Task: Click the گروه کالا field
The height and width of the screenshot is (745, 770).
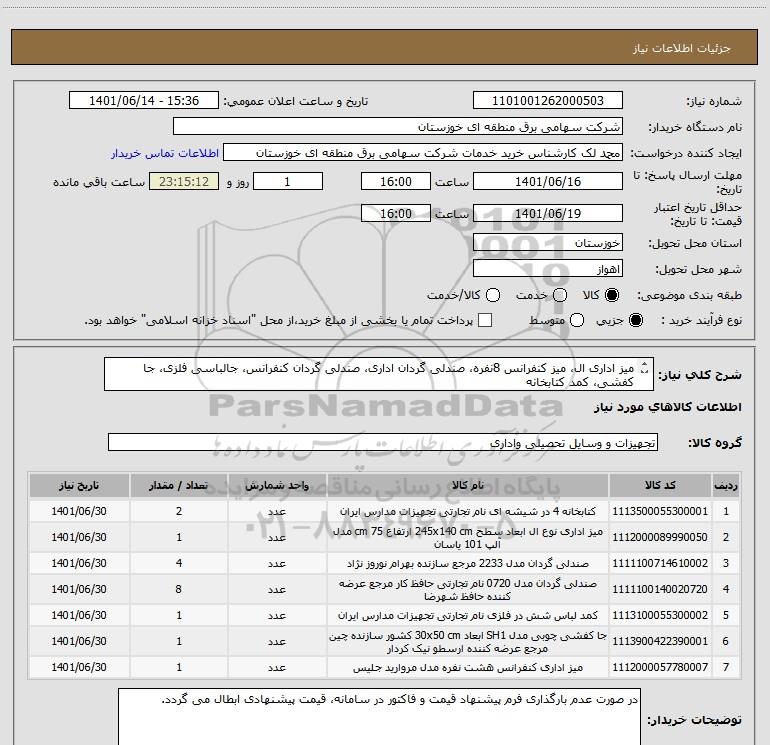Action: pyautogui.click(x=382, y=442)
